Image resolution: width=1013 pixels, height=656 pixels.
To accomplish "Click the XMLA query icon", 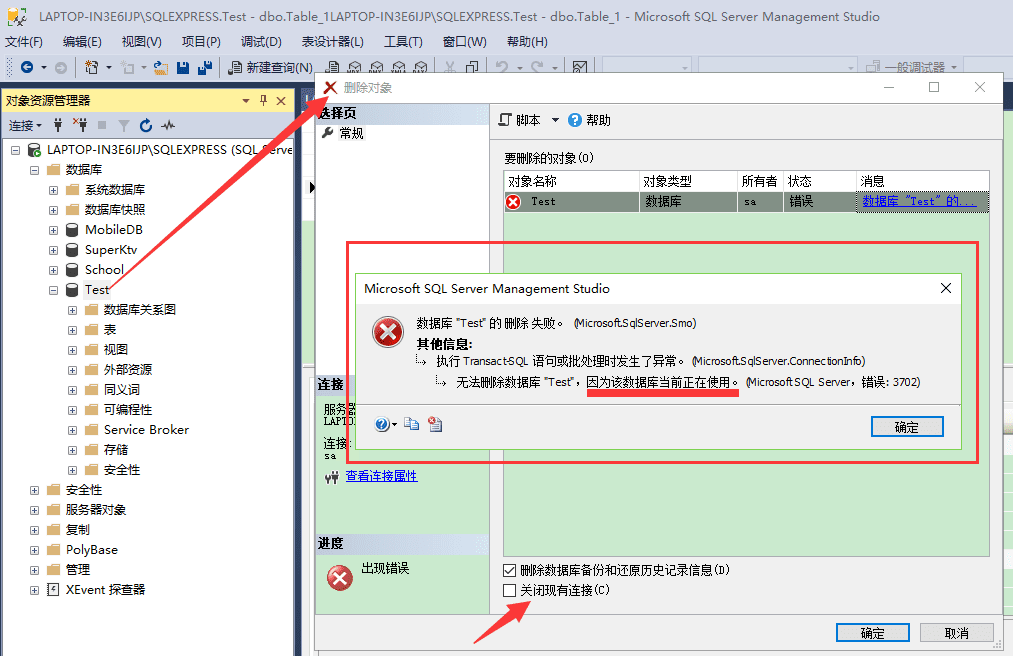I will click(399, 67).
